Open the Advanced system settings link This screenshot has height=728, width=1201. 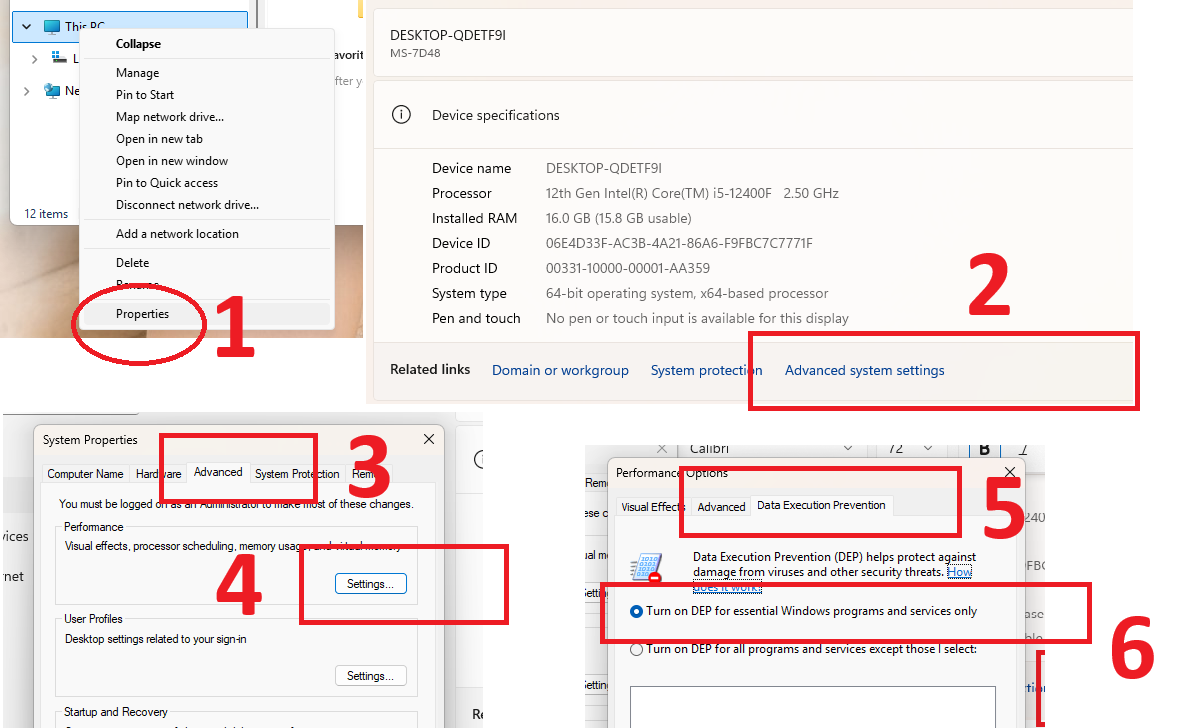(x=864, y=370)
